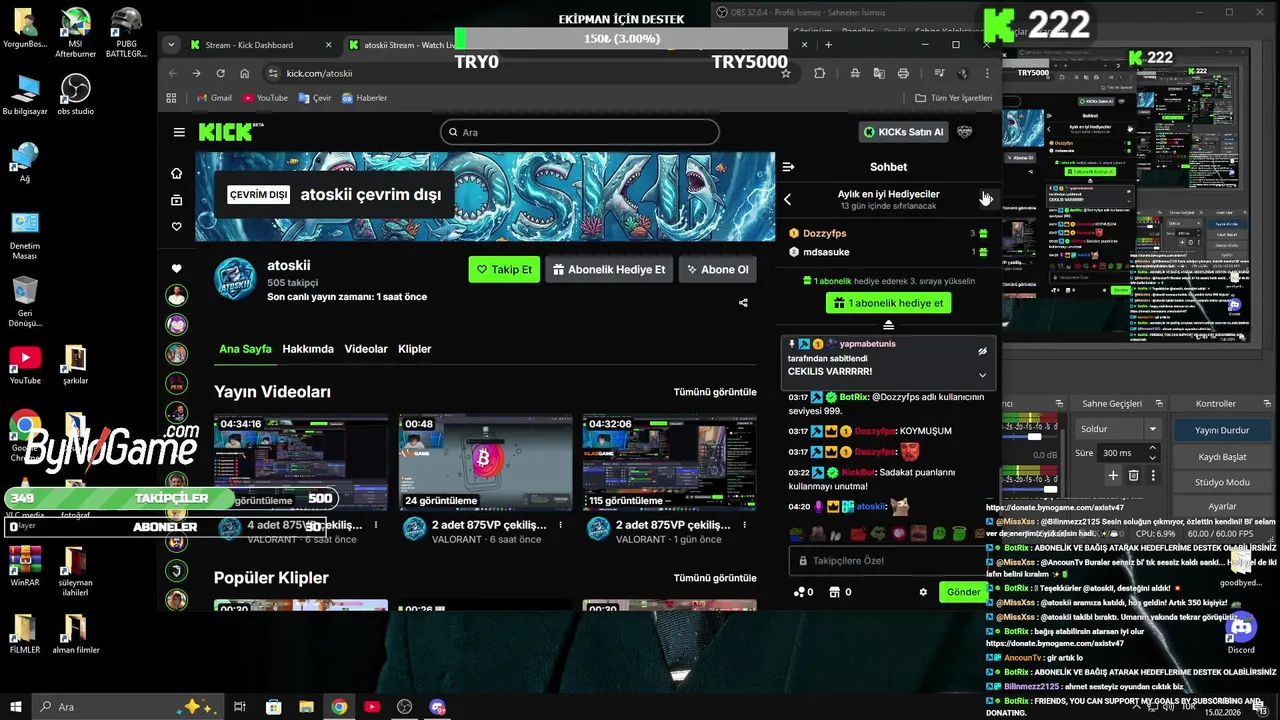Open Chrome extensions puzzle icon
The image size is (1280, 720).
point(820,73)
